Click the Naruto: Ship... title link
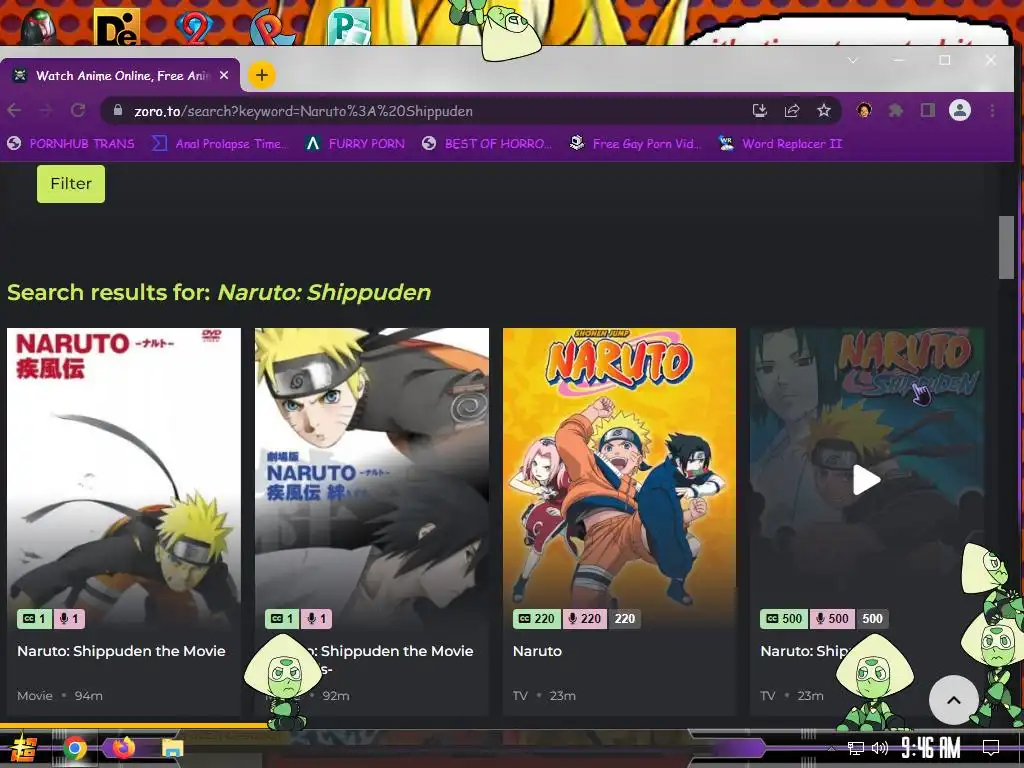The height and width of the screenshot is (768, 1024). 805,651
